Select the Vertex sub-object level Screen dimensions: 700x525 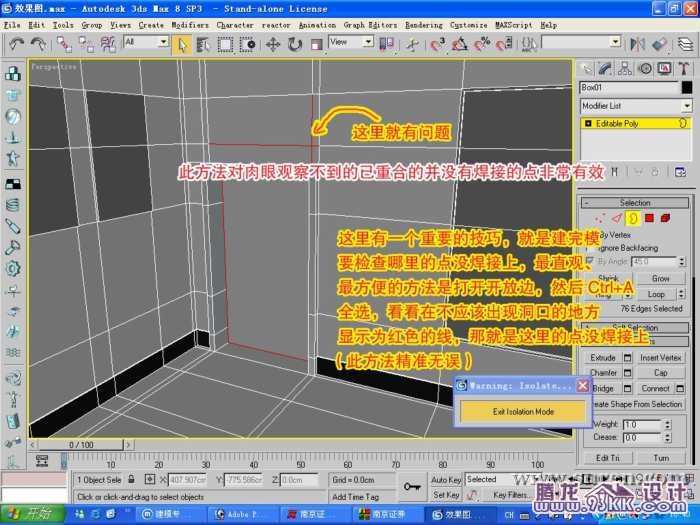[x=600, y=218]
